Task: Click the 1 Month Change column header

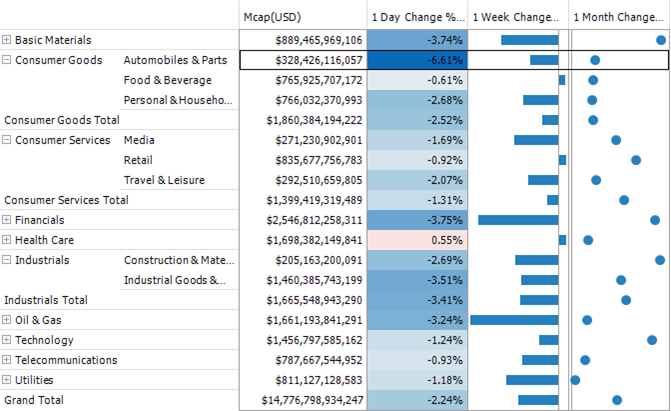Action: 619,17
